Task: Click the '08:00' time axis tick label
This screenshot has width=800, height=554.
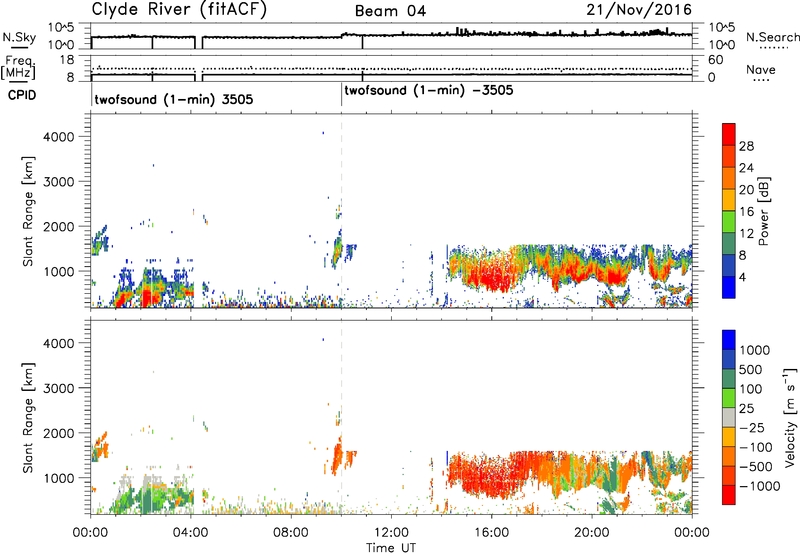Action: (291, 533)
